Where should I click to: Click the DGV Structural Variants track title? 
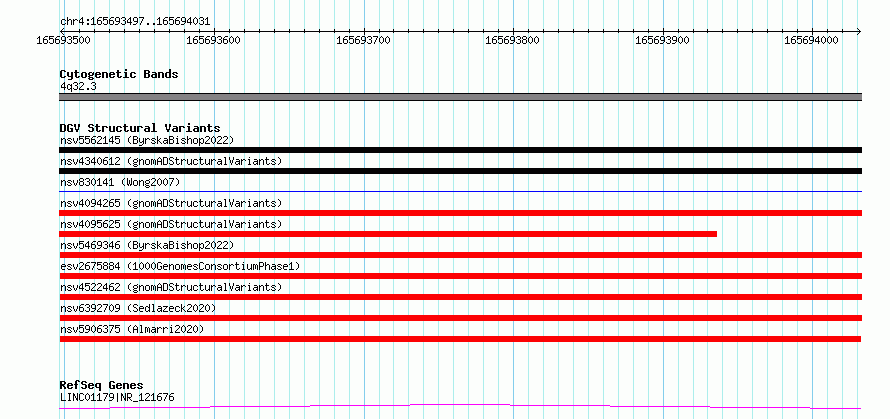click(140, 128)
